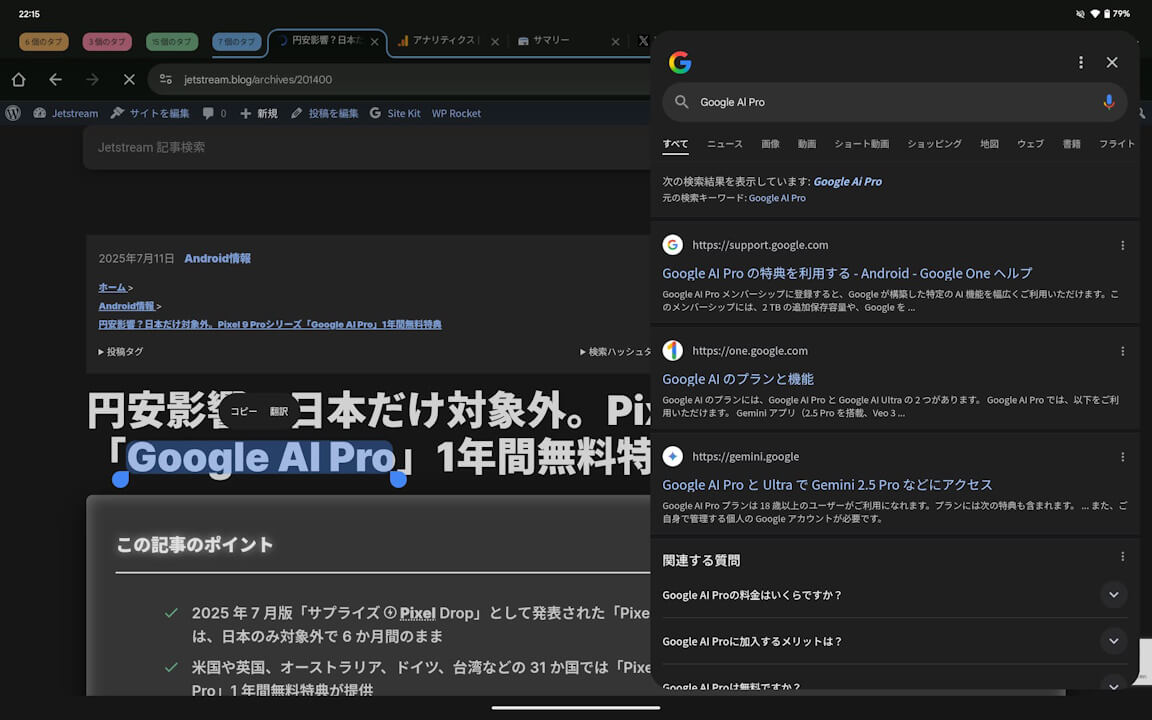Select the 地図 search tab
This screenshot has height=720, width=1152.
point(990,144)
